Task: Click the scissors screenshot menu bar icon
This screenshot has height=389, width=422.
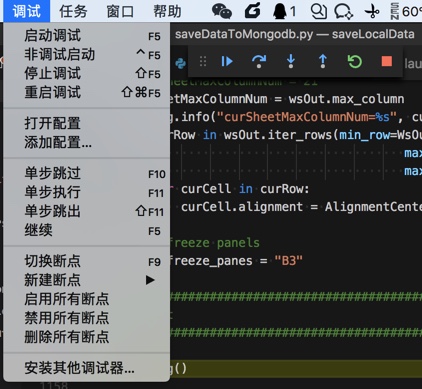Action: click(x=372, y=11)
